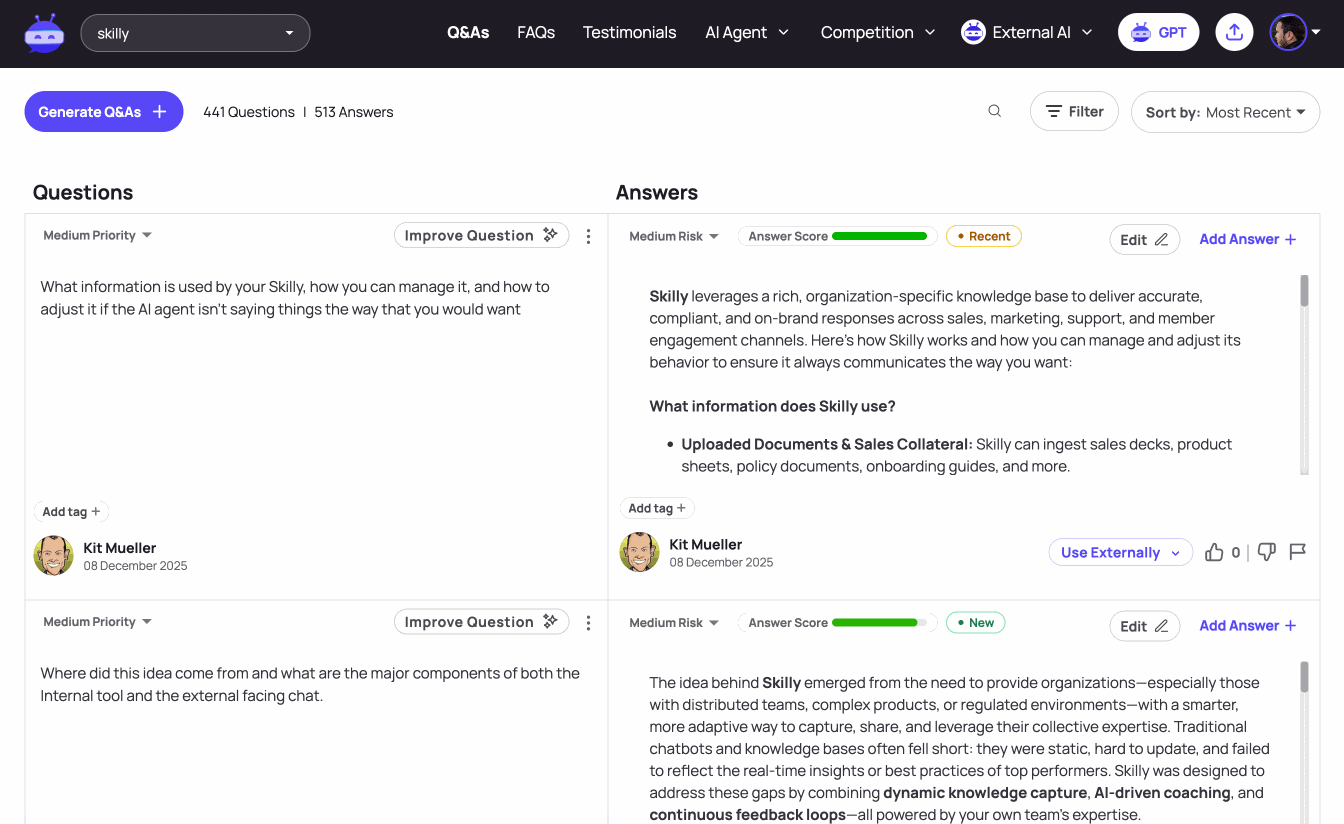Screen dimensions: 1344x824
Task: Click Generate Q&As button
Action: click(x=104, y=112)
